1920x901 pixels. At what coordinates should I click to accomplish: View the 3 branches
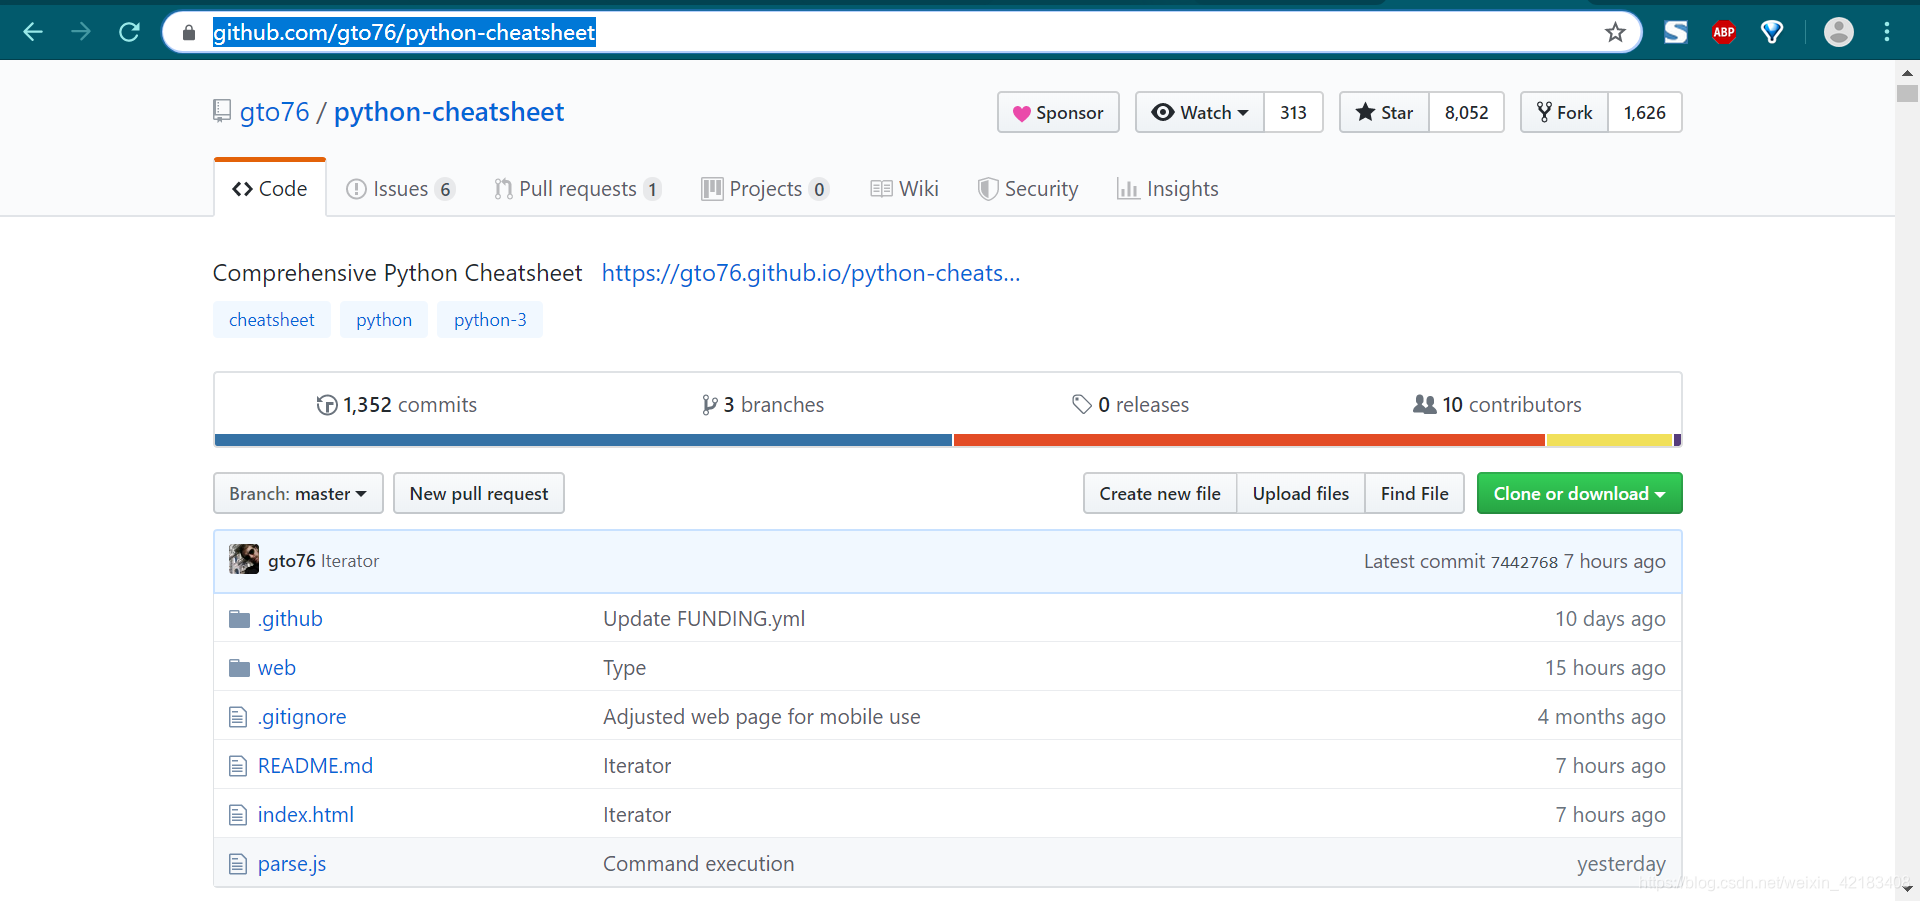point(763,405)
